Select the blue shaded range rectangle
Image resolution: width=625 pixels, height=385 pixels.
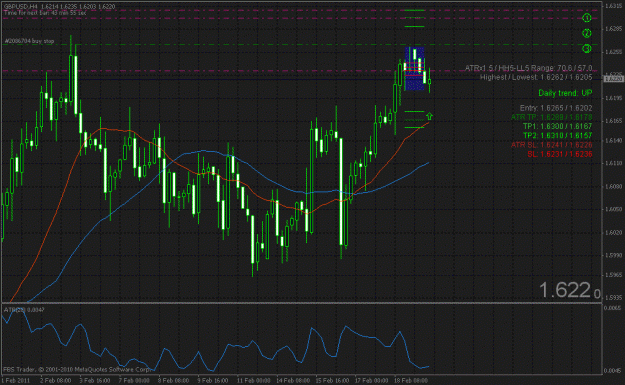414,69
